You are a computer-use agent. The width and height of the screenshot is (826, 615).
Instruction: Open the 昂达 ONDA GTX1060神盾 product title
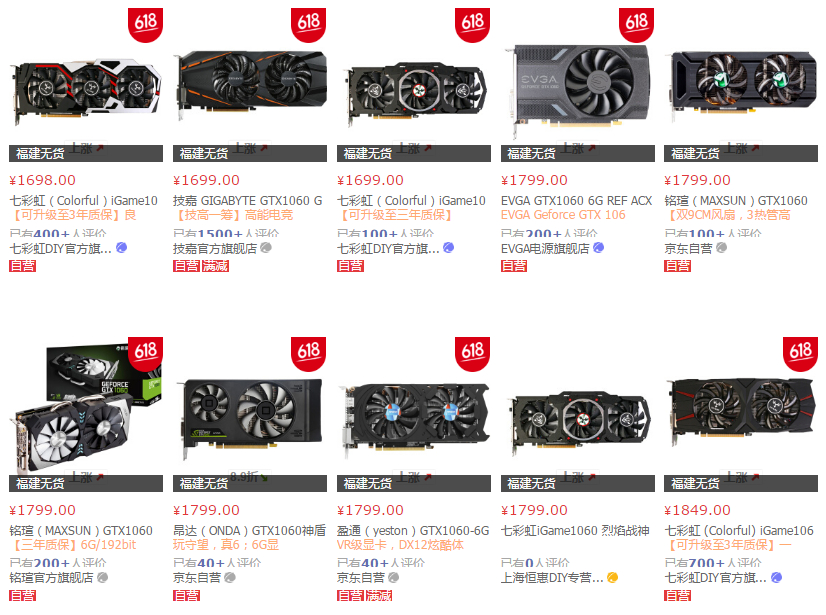[249, 531]
